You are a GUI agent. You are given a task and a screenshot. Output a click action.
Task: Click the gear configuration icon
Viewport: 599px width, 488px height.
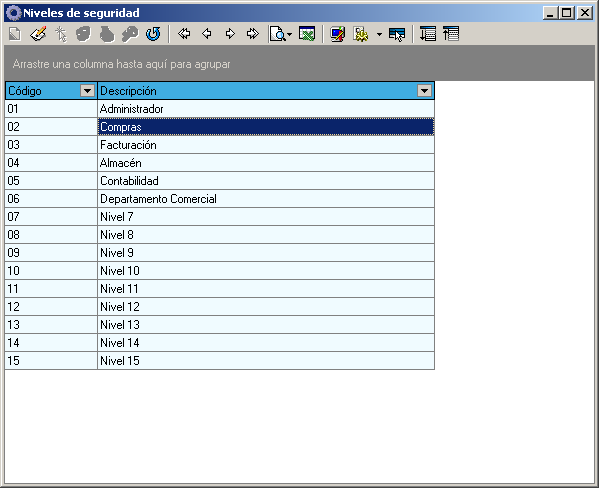point(361,34)
